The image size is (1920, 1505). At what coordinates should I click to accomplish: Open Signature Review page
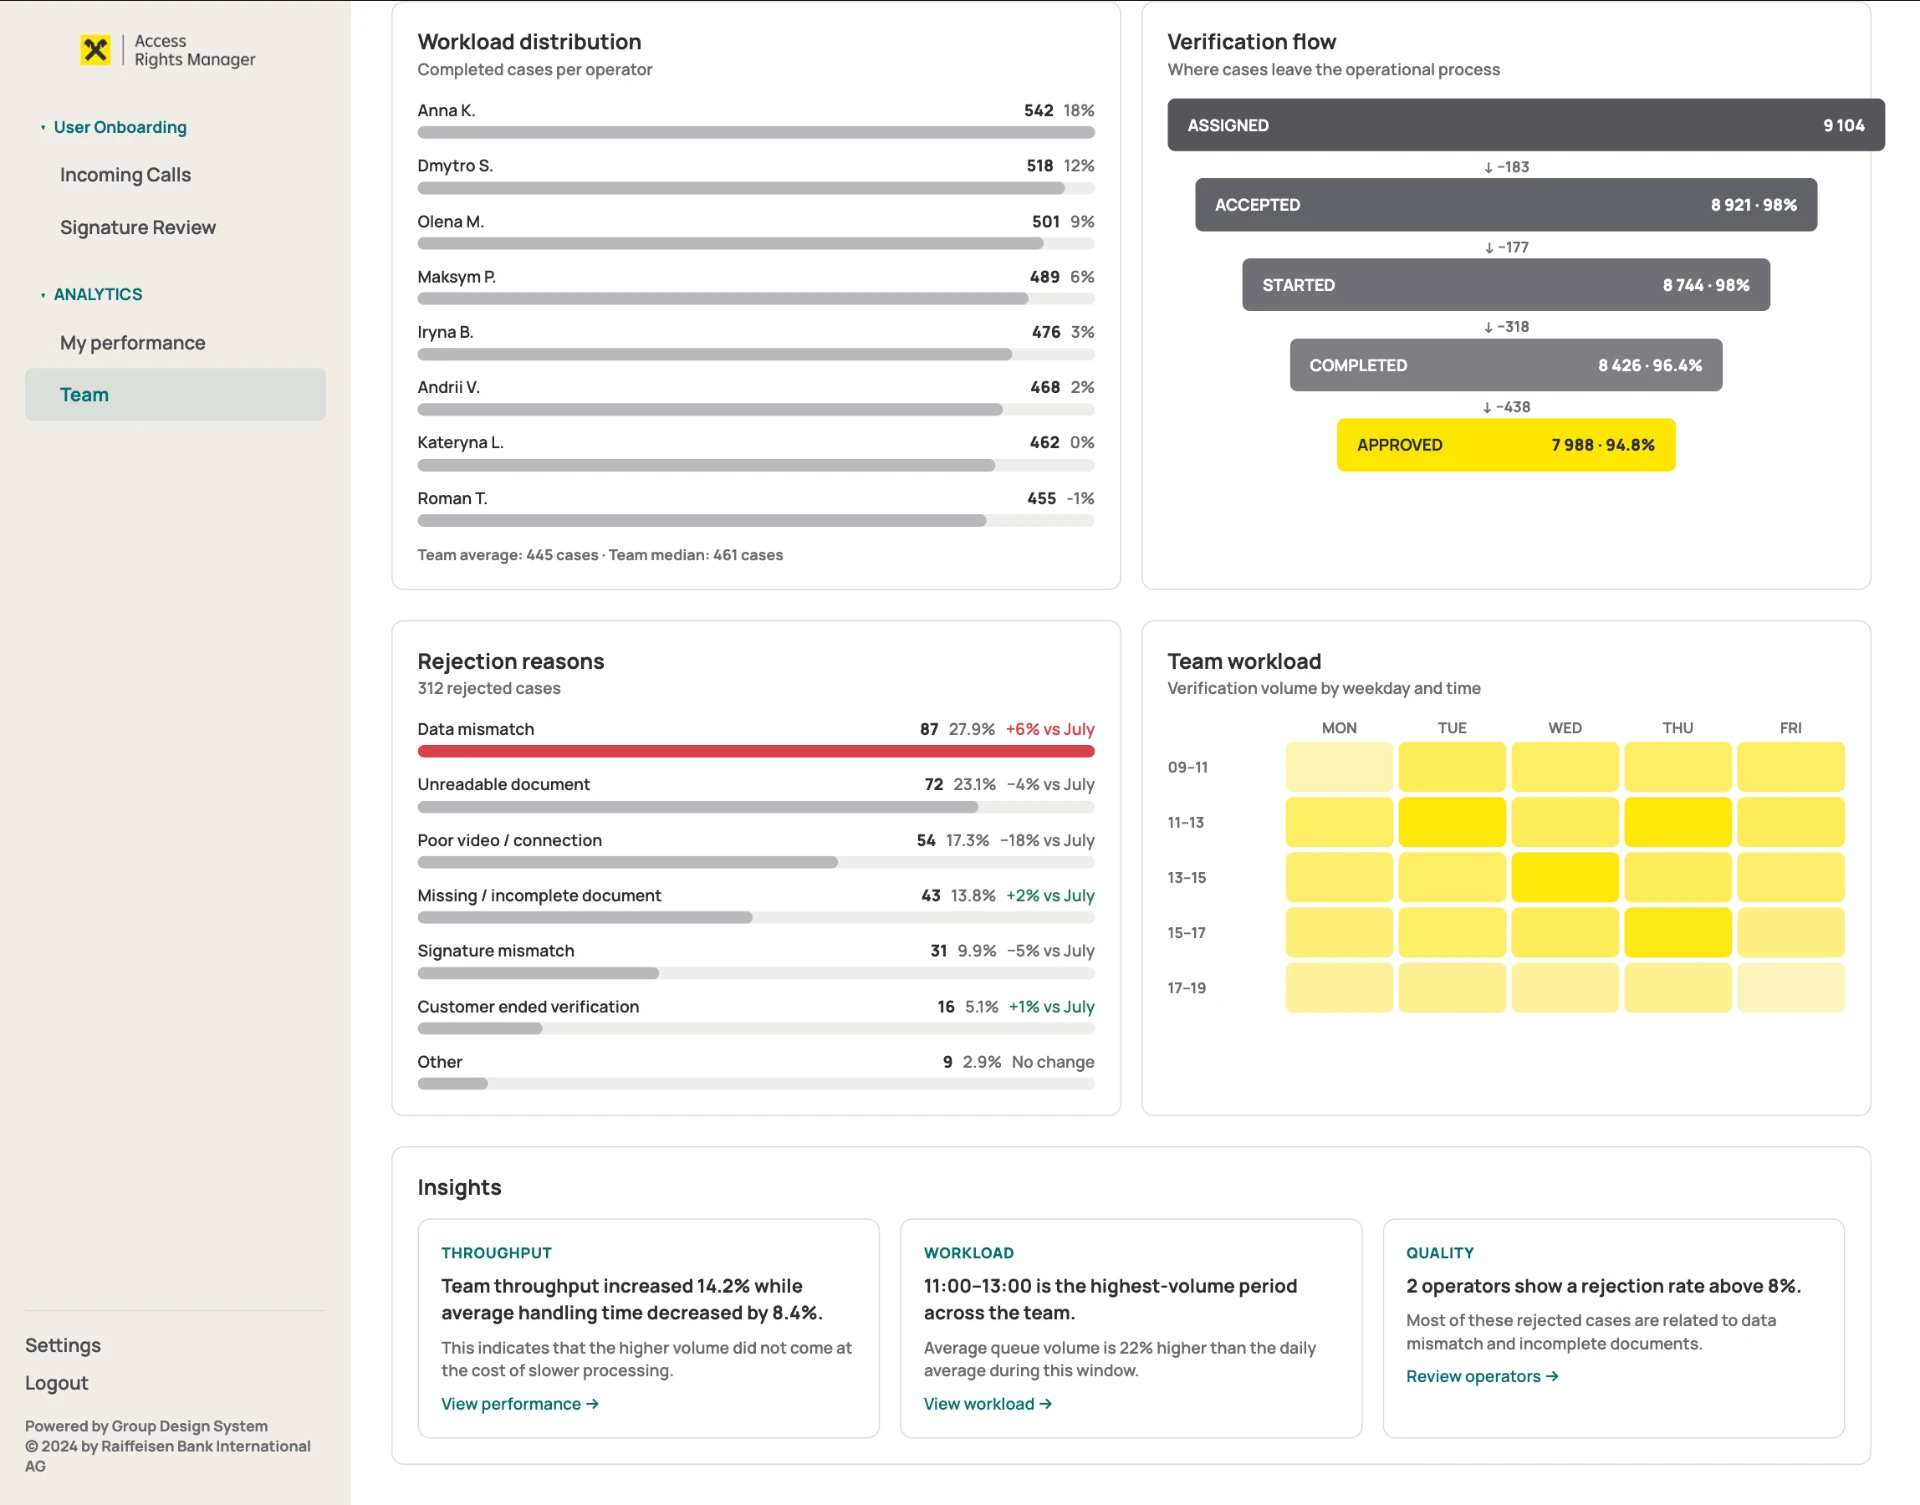pos(138,228)
